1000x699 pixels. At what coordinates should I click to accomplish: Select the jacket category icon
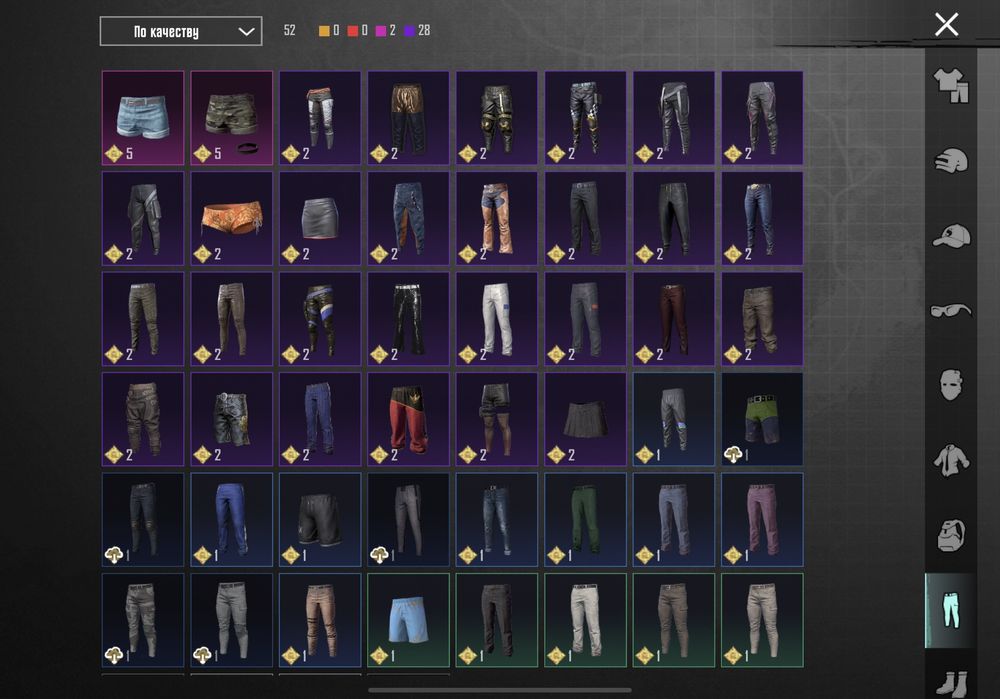tap(950, 460)
